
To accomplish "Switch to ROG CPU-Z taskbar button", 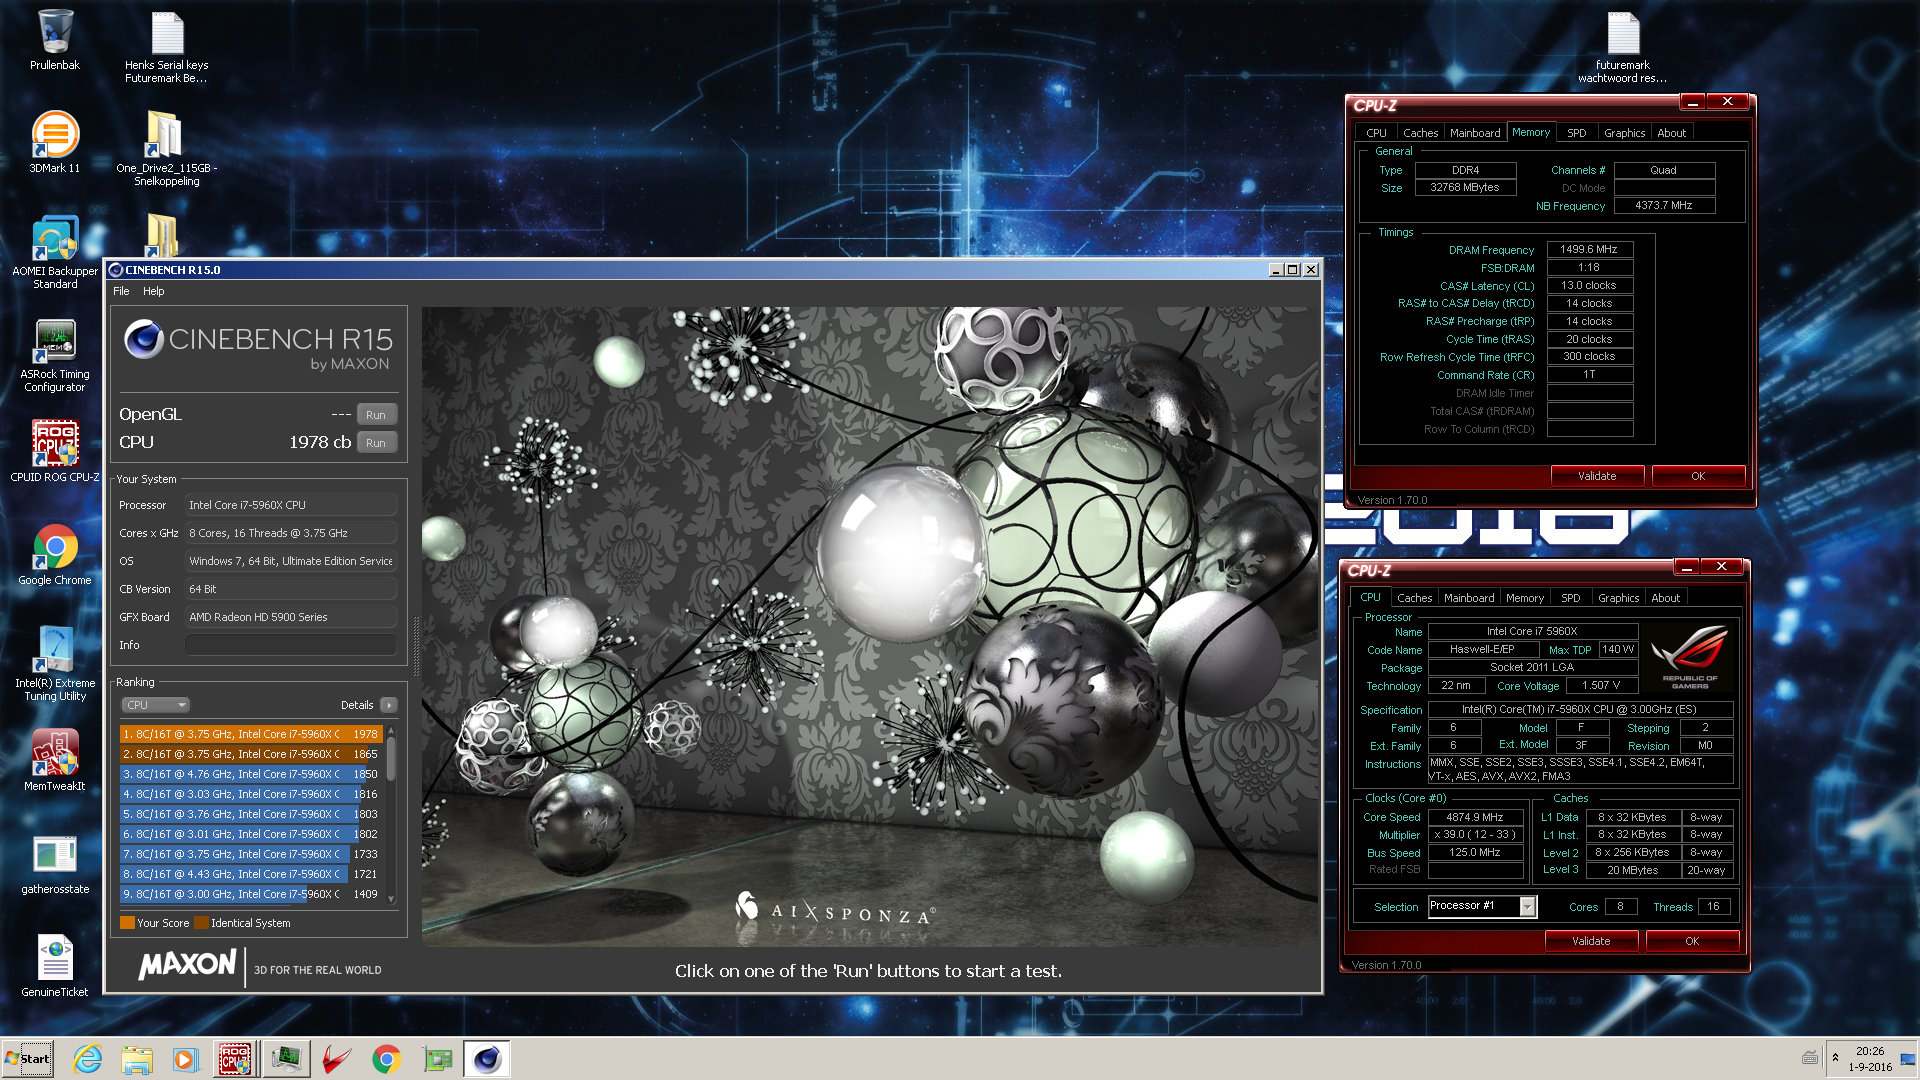I will (235, 1059).
